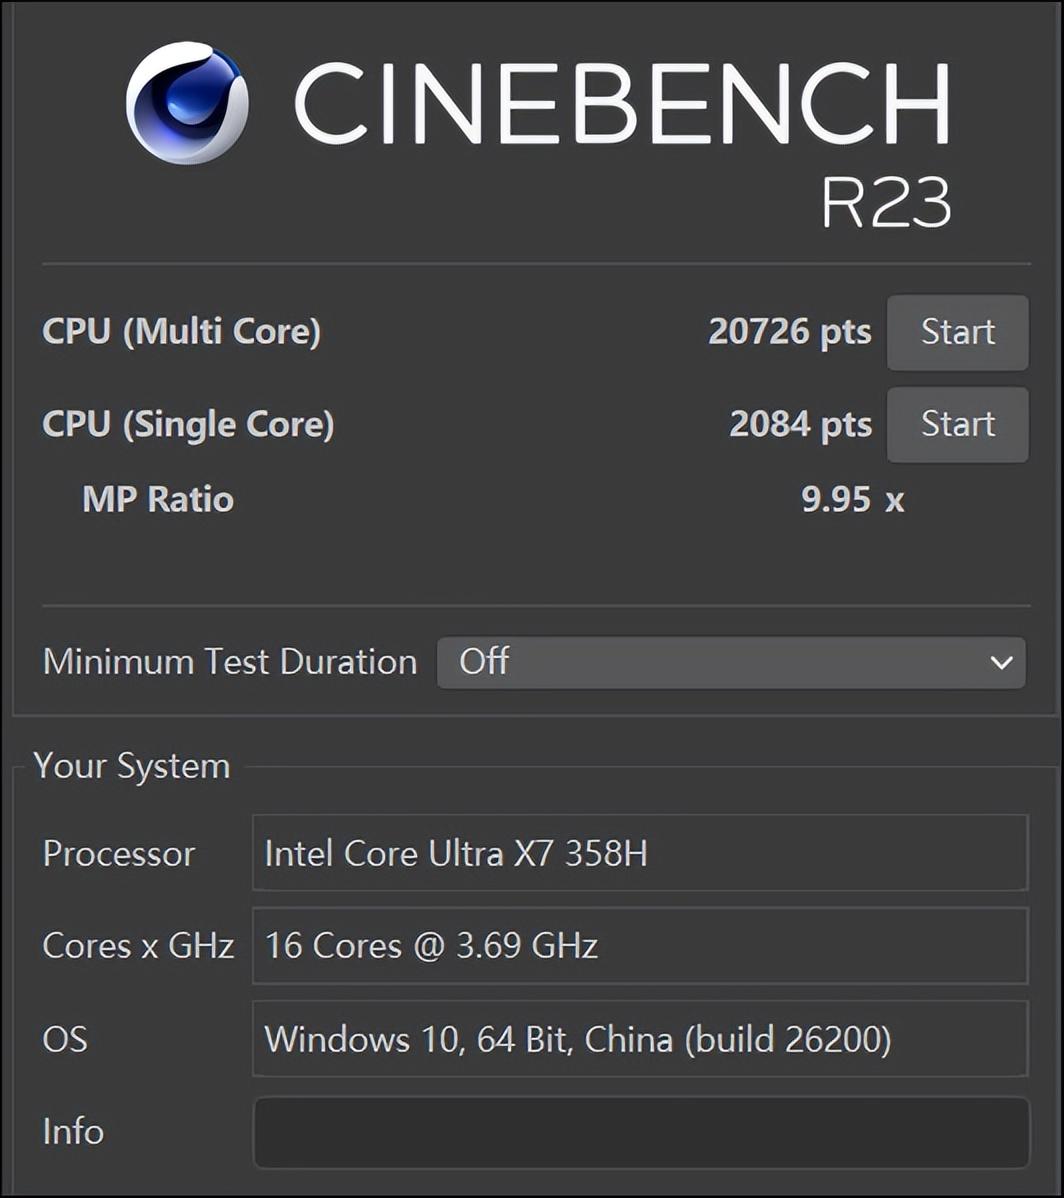Start the CPU Multi Core test
Screen dimensions: 1064x1198
click(x=957, y=332)
